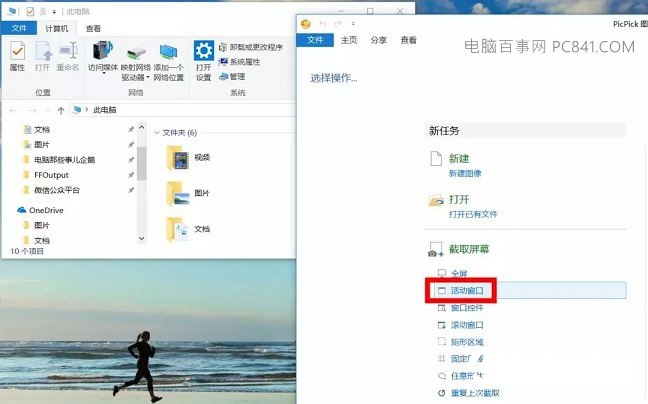The width and height of the screenshot is (648, 404).
Task: Select 图片 folder in the 文件夹 (6) group
Action: click(x=188, y=193)
